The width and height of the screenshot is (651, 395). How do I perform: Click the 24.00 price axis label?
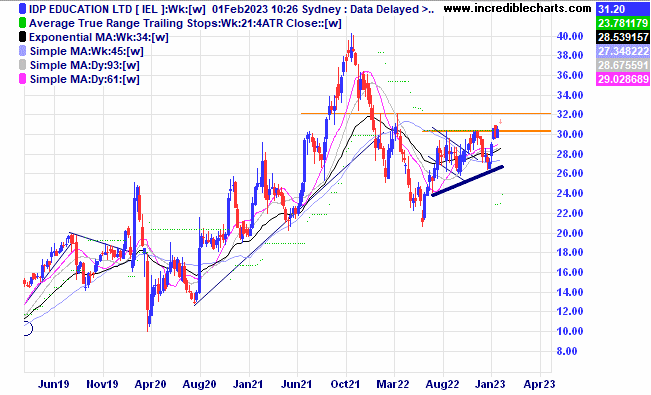pos(570,193)
